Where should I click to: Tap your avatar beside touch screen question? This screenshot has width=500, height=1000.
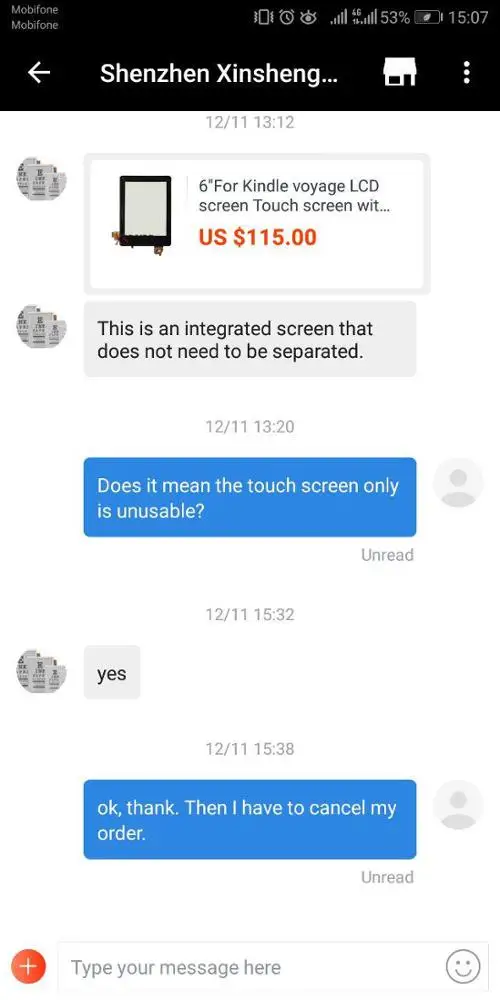458,482
